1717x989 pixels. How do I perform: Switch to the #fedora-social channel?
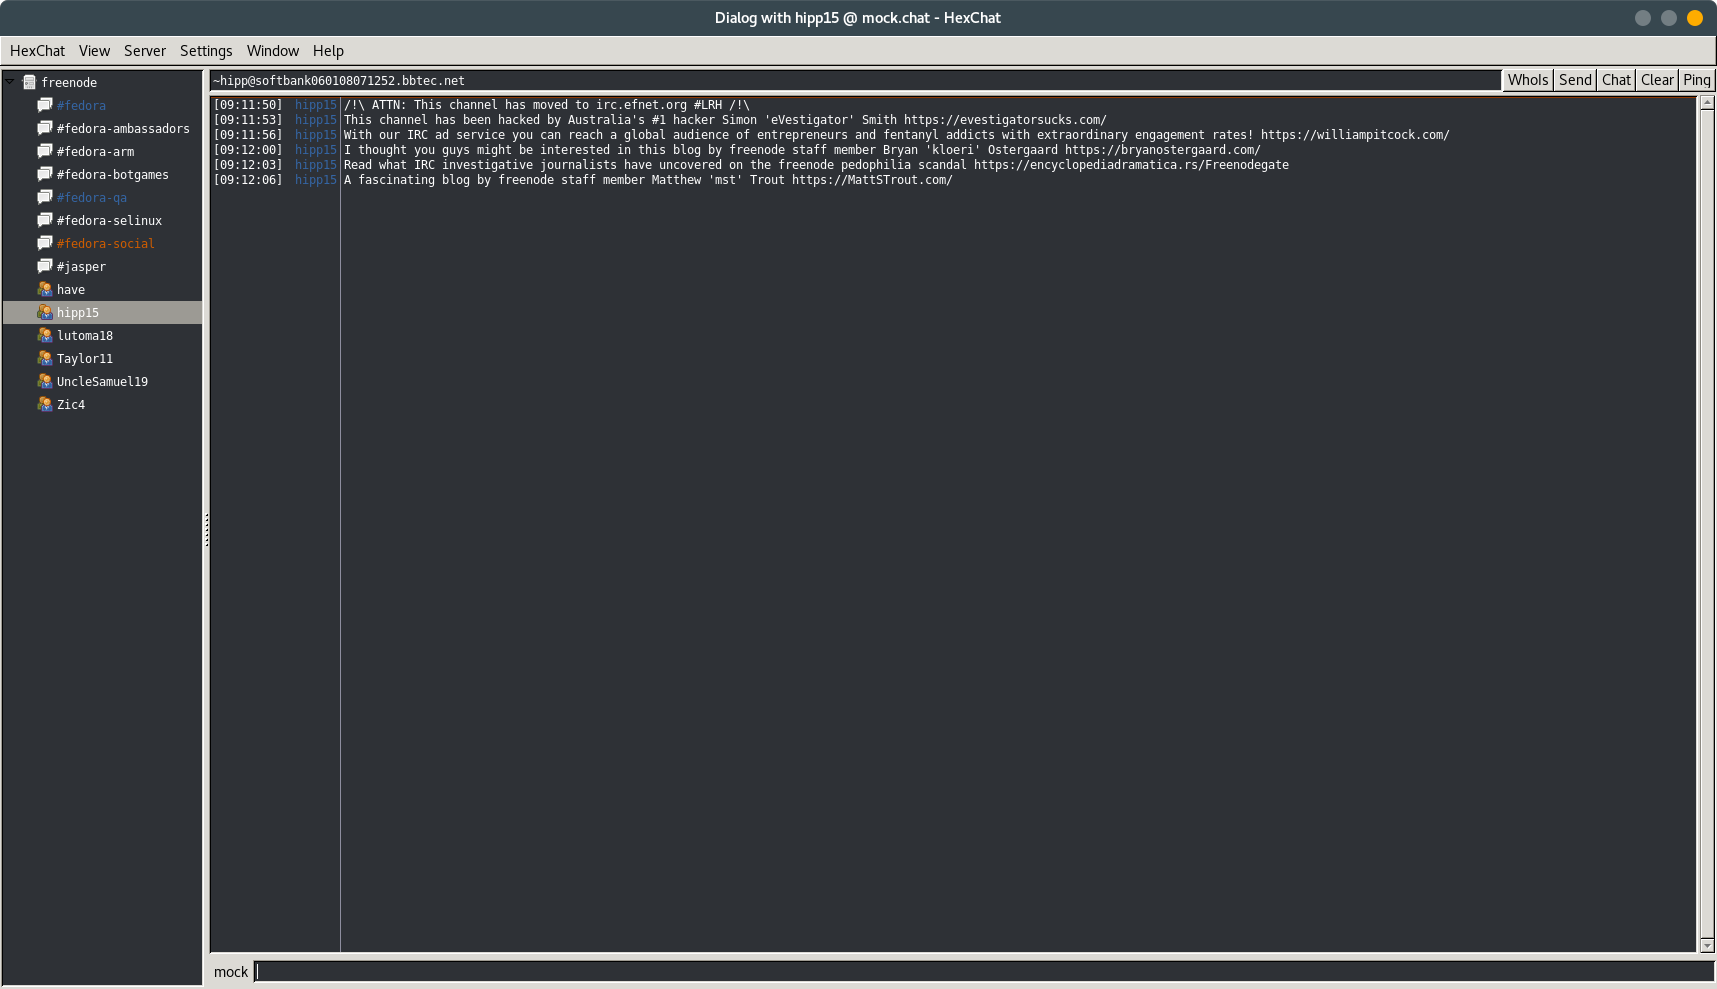pos(106,243)
